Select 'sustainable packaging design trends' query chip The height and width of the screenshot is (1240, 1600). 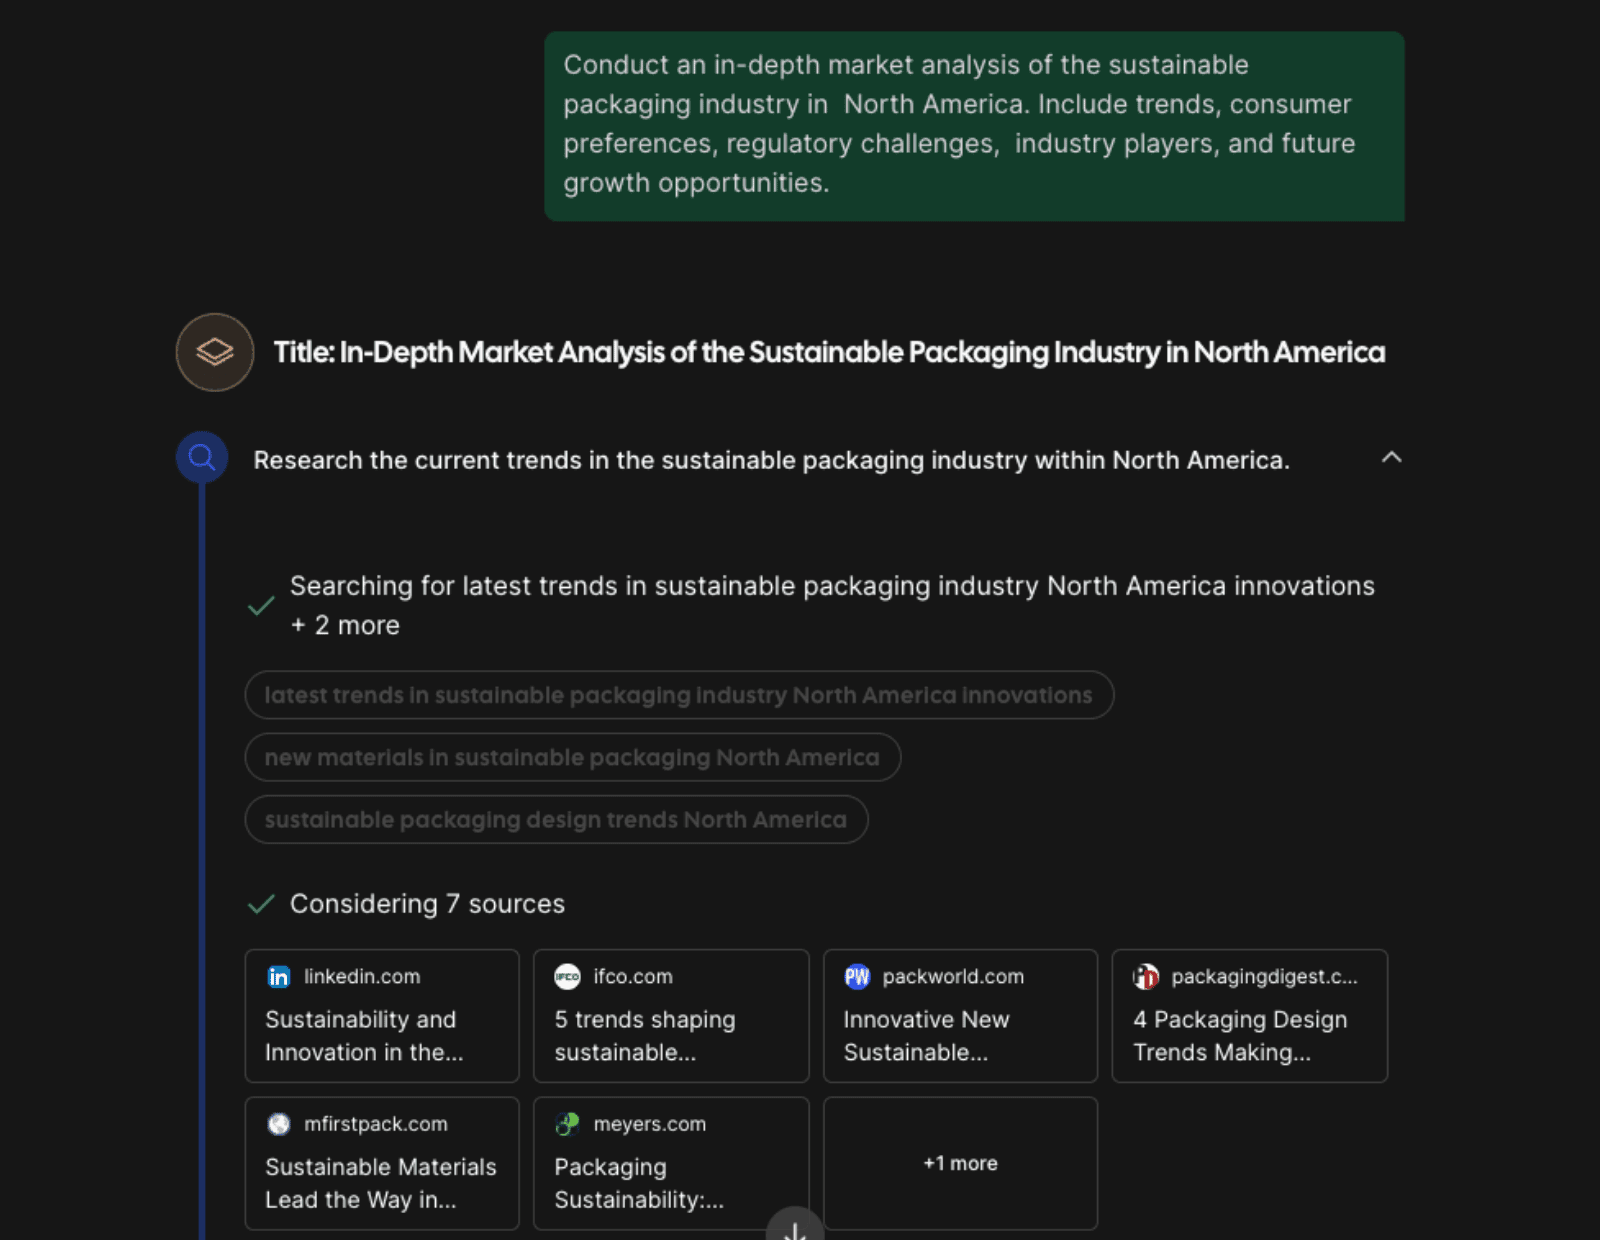(x=556, y=820)
